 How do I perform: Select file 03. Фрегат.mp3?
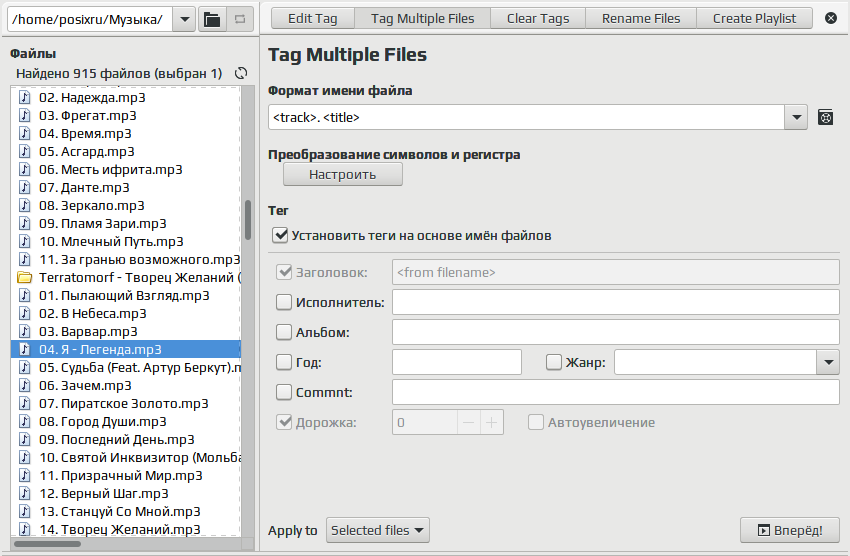point(125,115)
